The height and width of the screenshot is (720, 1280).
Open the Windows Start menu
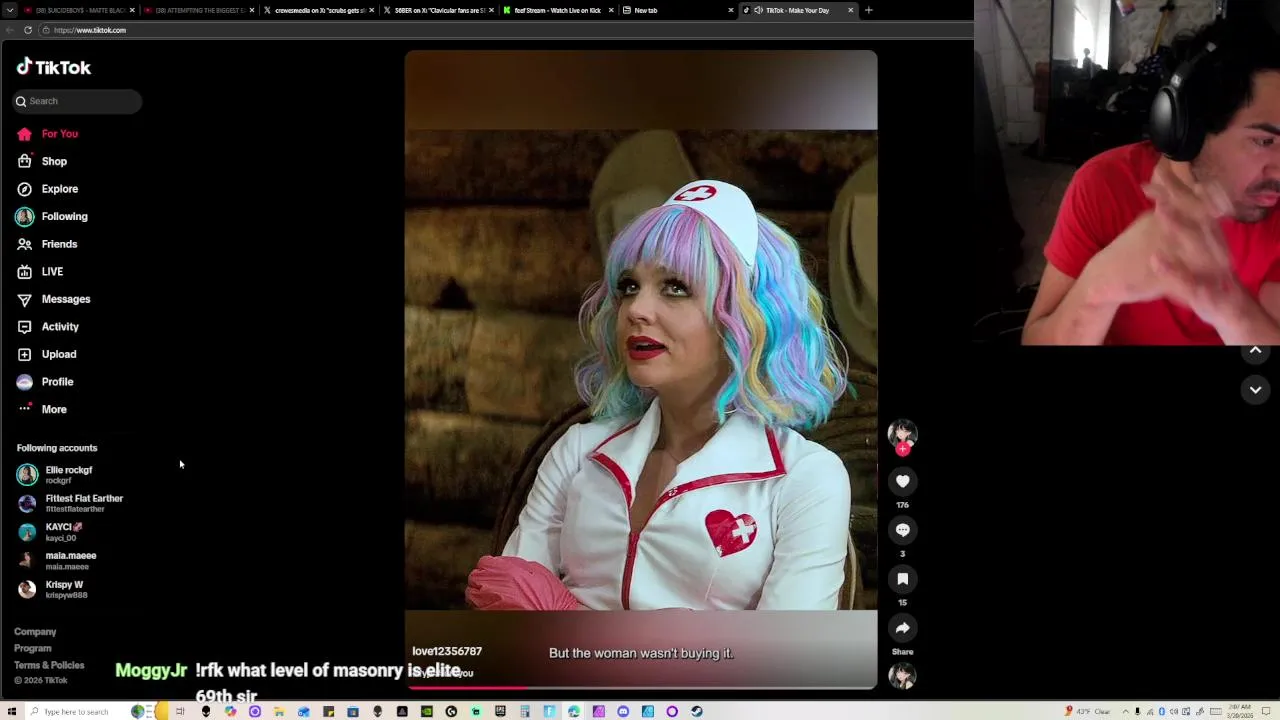pyautogui.click(x=12, y=712)
